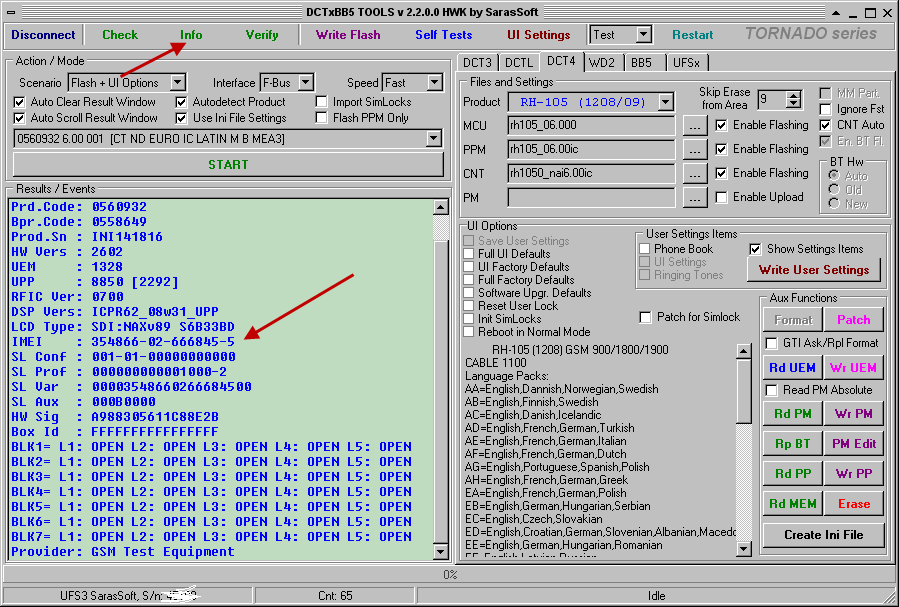Enable the Import SimLocks checkbox
Viewport: 899px width, 607px height.
point(322,102)
